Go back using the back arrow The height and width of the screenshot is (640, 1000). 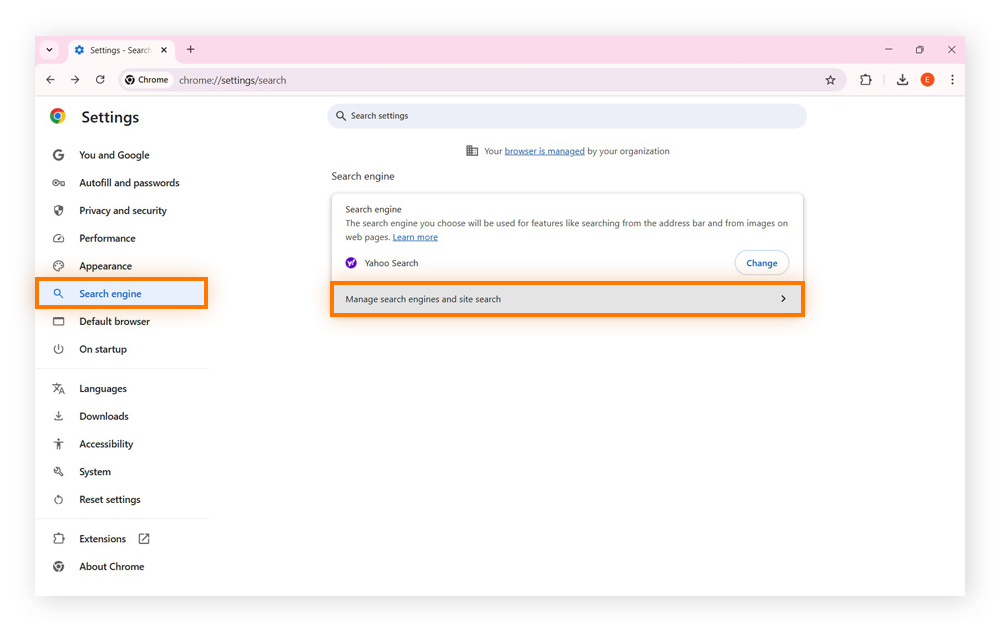pyautogui.click(x=50, y=79)
